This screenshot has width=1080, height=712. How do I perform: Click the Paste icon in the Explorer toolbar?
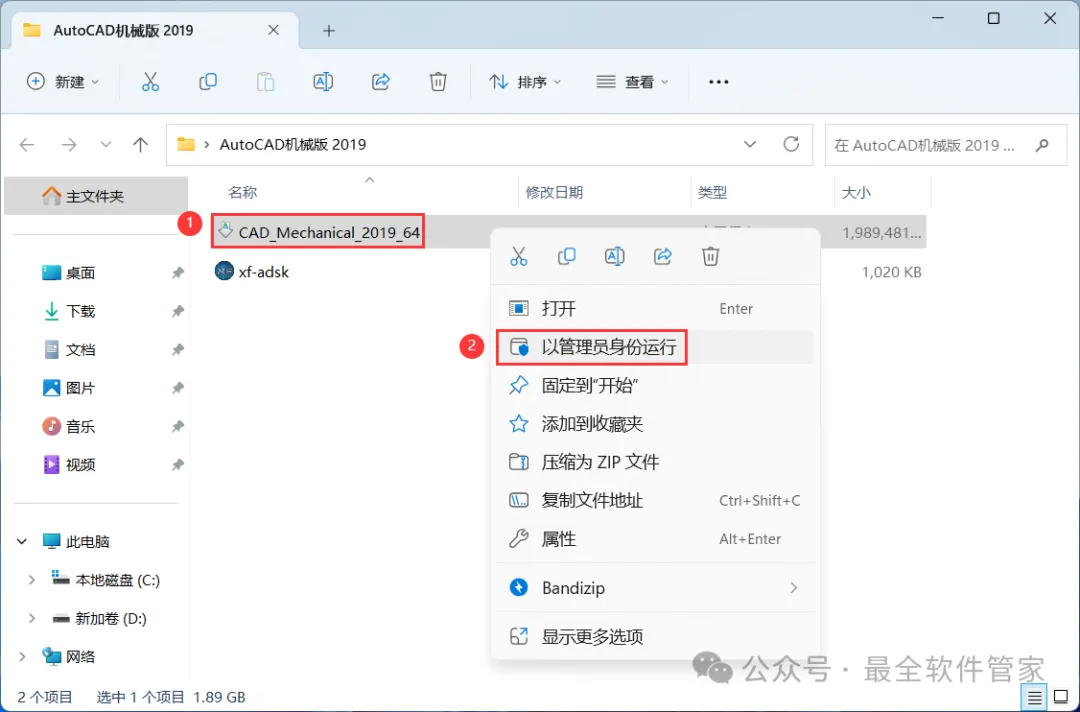pos(265,82)
